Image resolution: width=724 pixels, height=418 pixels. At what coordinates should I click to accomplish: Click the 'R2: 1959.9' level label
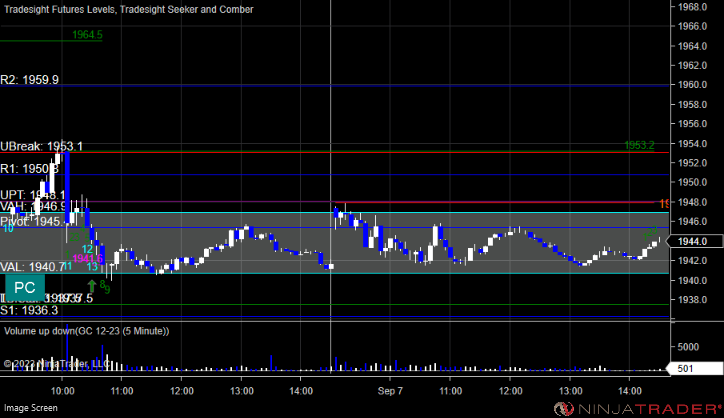(x=30, y=80)
